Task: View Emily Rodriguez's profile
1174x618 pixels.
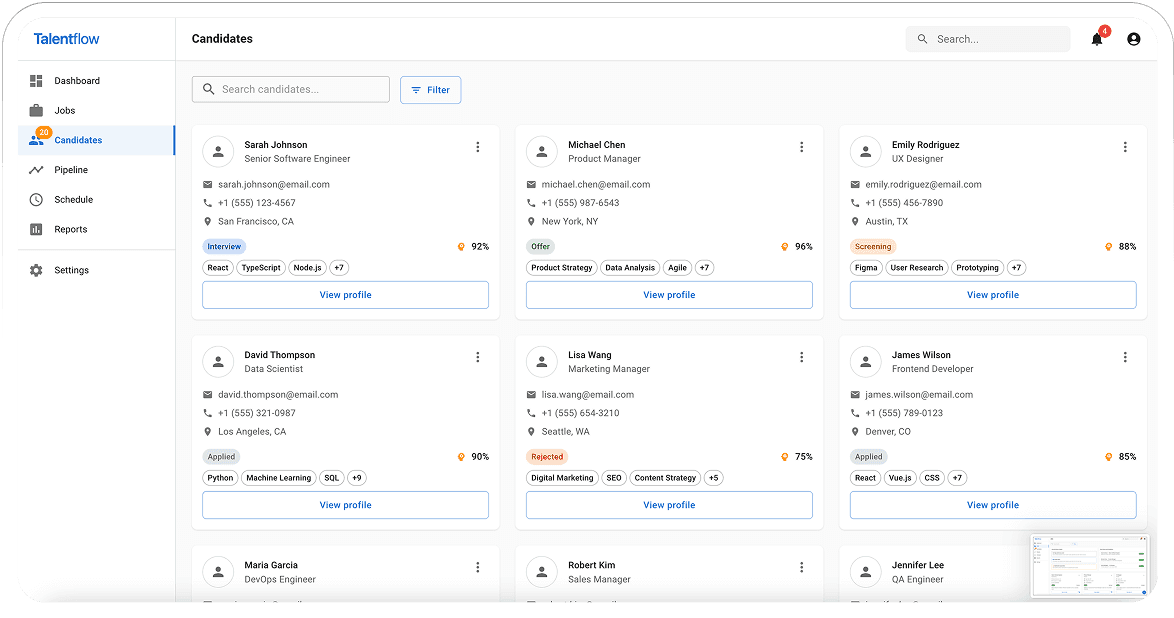Action: point(992,295)
